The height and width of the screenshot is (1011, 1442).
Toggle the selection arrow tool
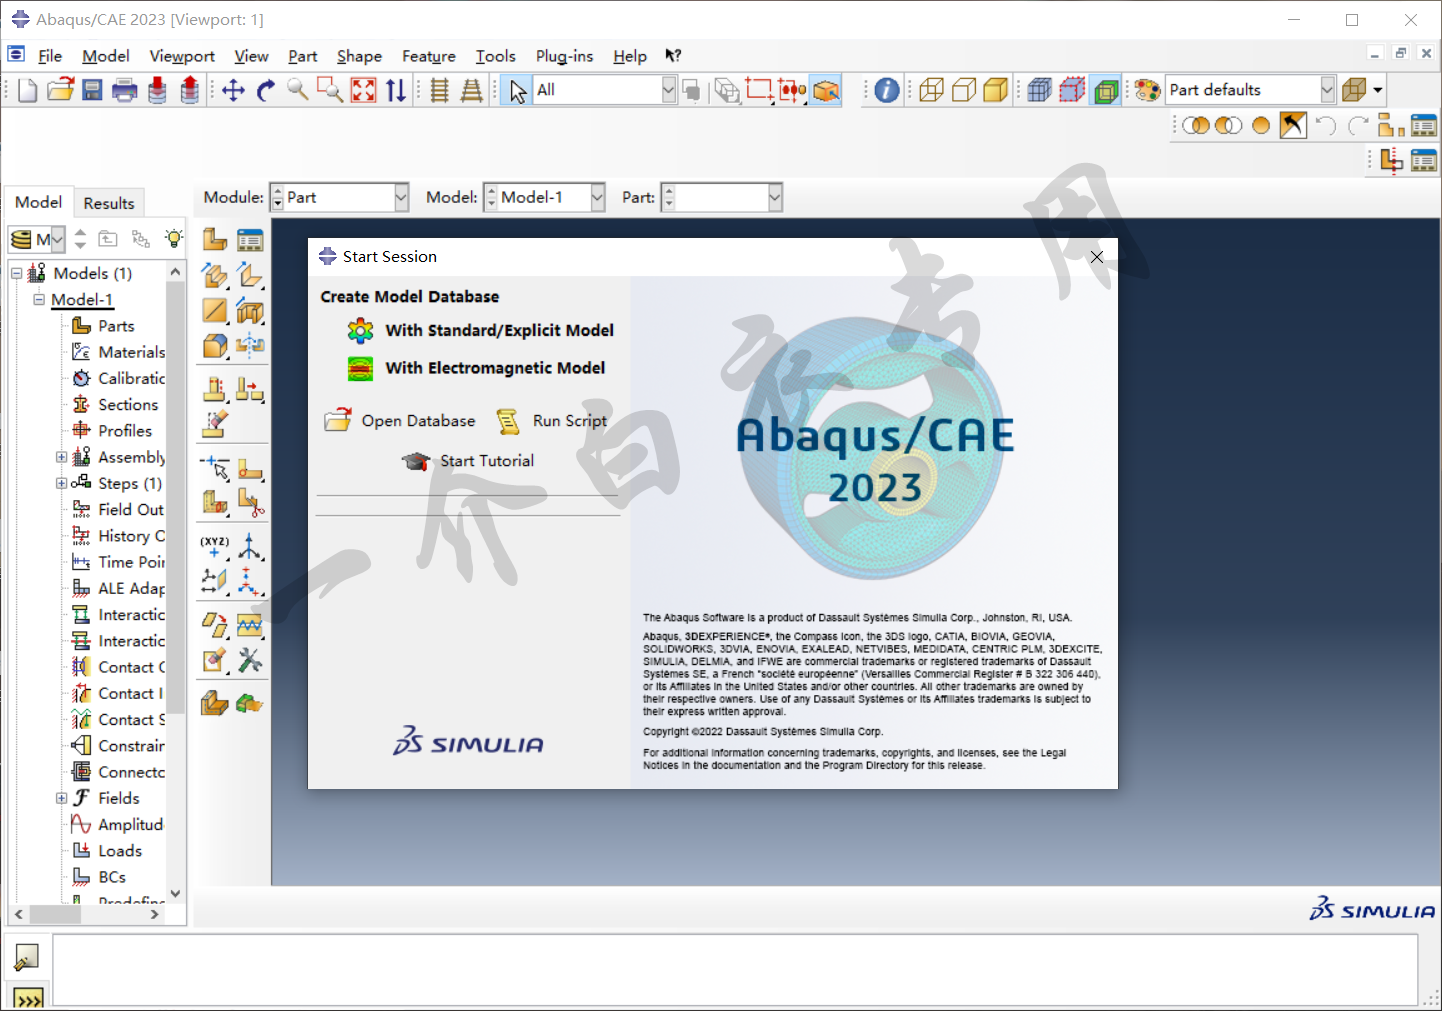517,90
